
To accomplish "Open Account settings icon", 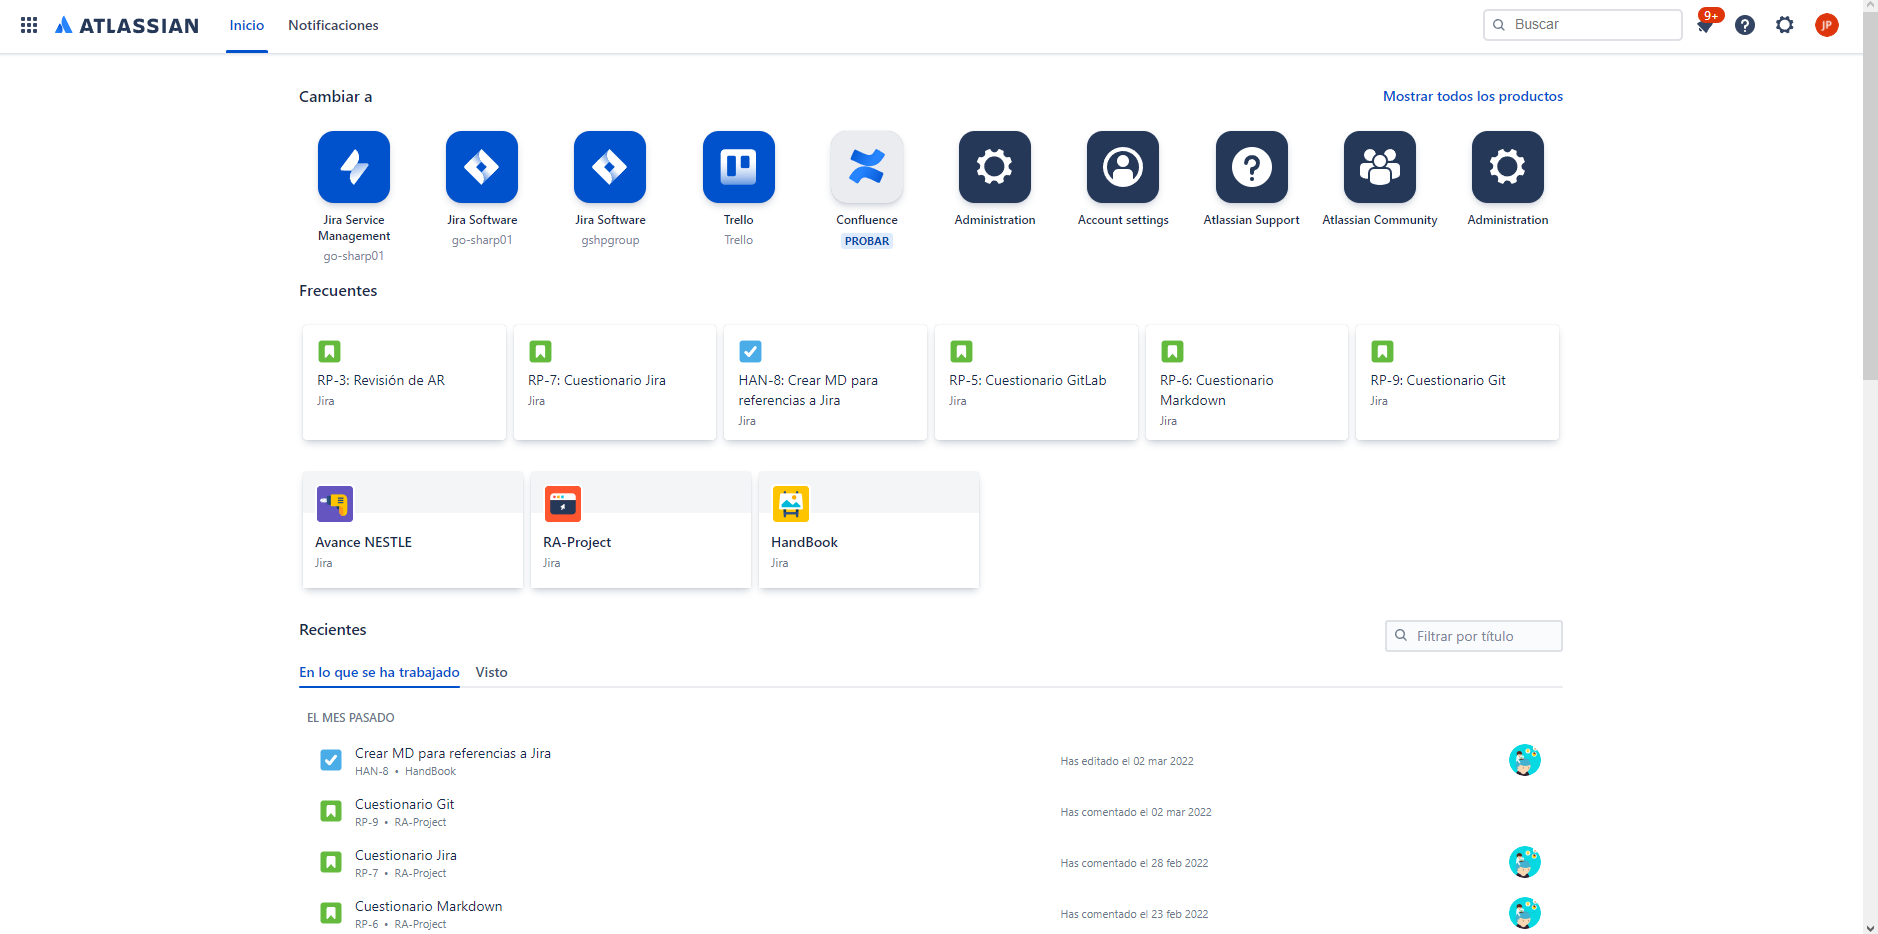I will (1123, 167).
